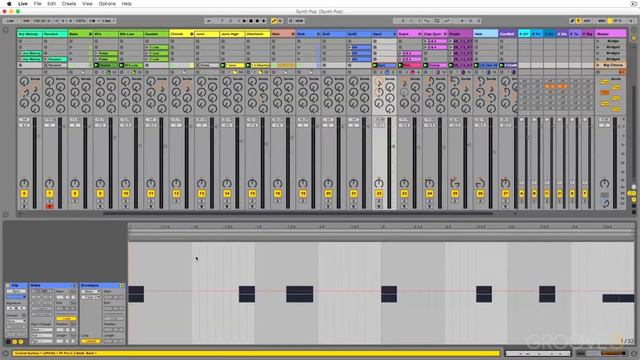Unfold the Noise group track
This screenshot has height=360, width=640.
pyautogui.click(x=292, y=34)
